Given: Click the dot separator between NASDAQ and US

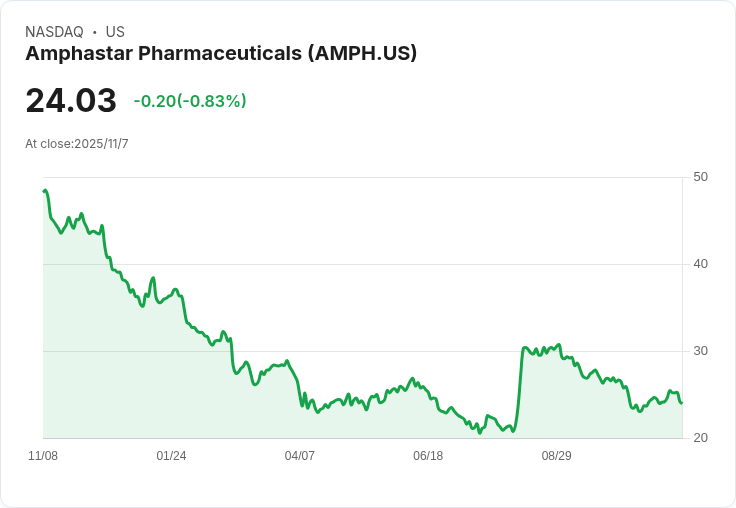Looking at the screenshot, I should pyautogui.click(x=94, y=32).
